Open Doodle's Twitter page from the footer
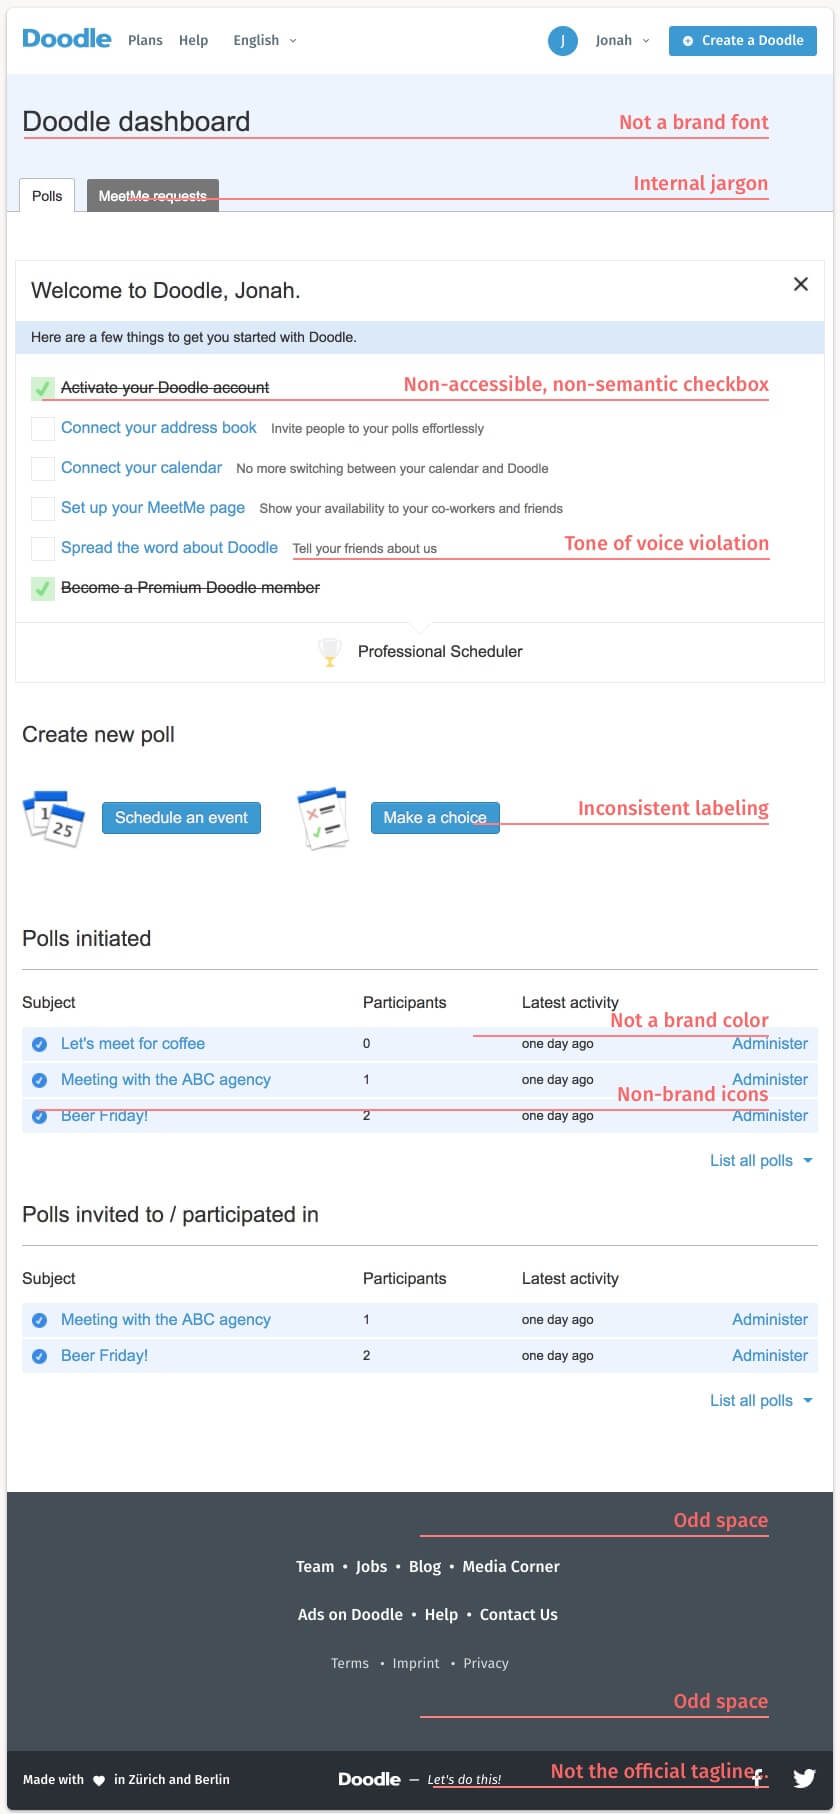 pos(804,1778)
